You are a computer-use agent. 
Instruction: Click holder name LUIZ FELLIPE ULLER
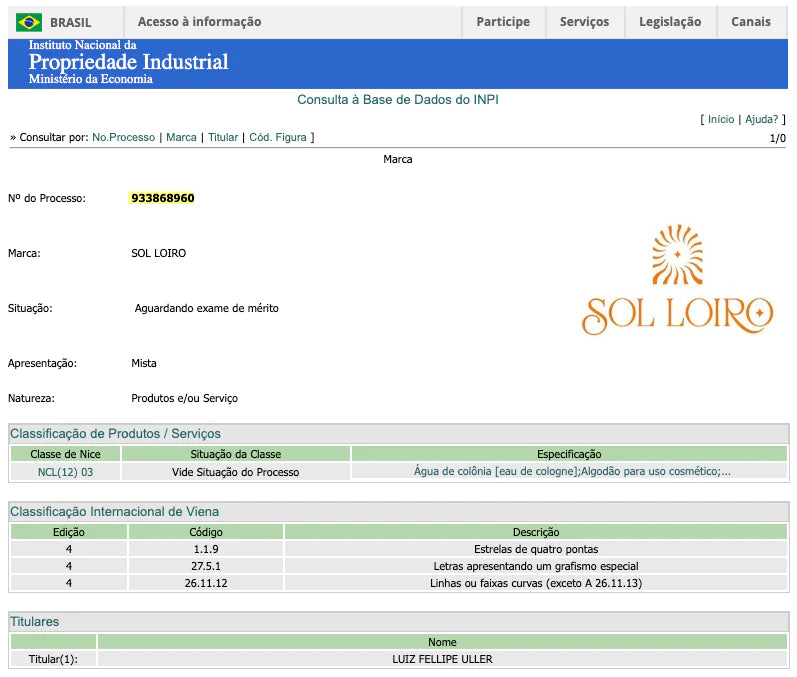click(x=442, y=659)
